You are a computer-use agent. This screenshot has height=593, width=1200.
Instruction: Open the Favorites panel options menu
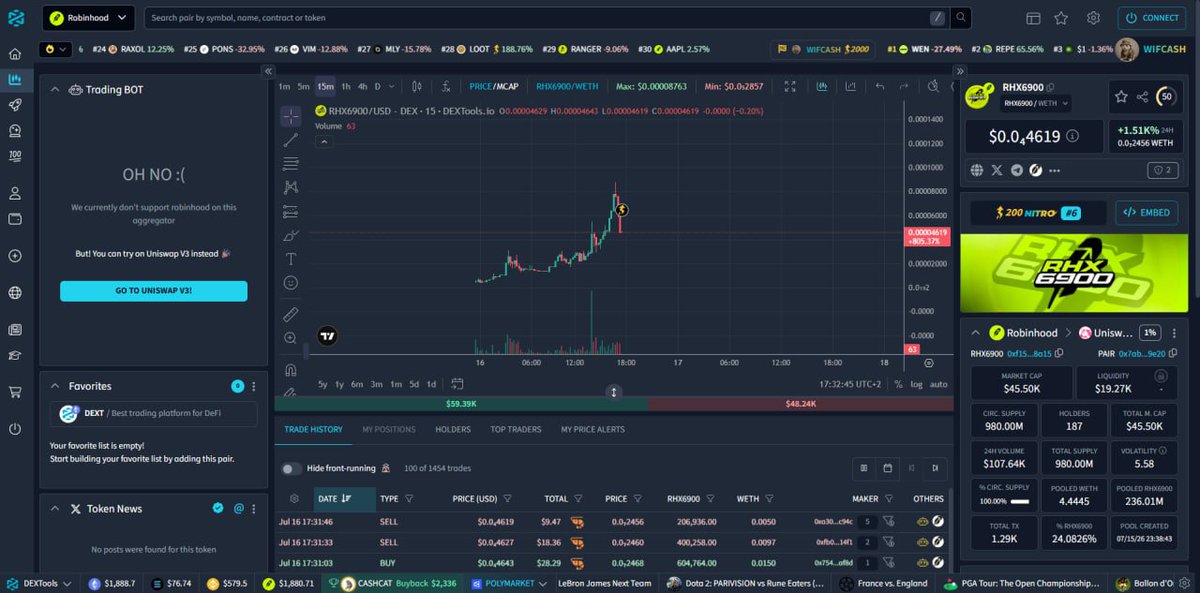click(253, 386)
